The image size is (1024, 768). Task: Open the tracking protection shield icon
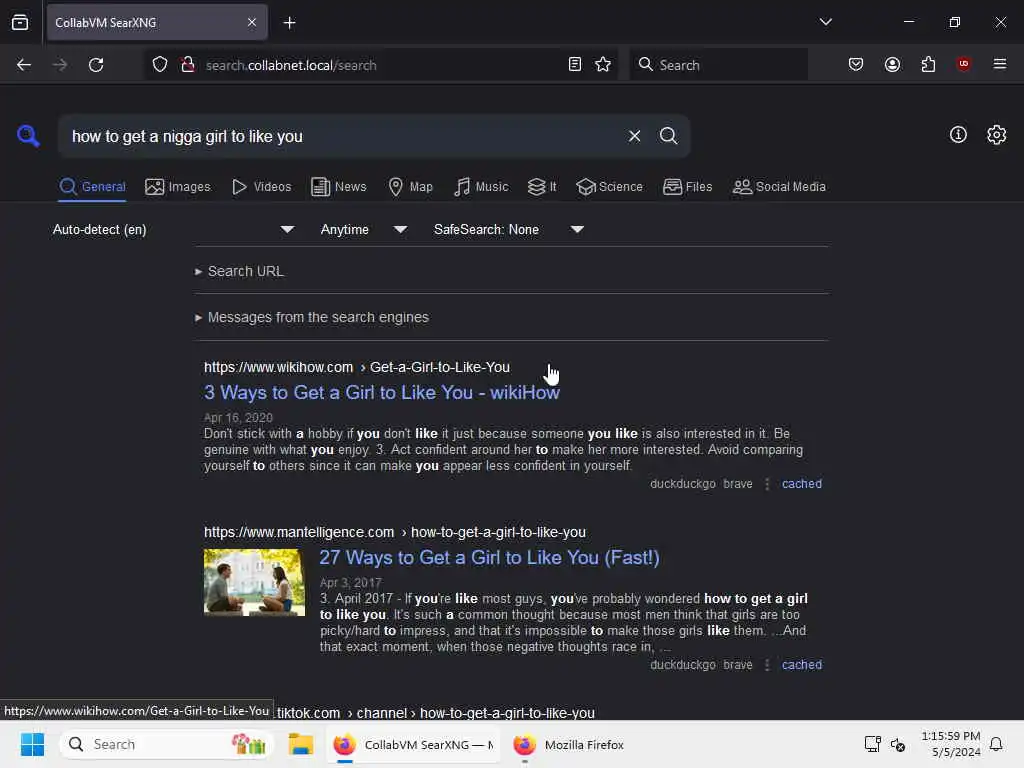pos(160,65)
